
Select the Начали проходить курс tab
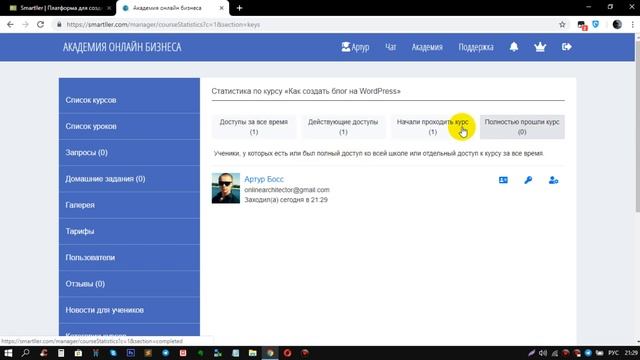tap(433, 127)
